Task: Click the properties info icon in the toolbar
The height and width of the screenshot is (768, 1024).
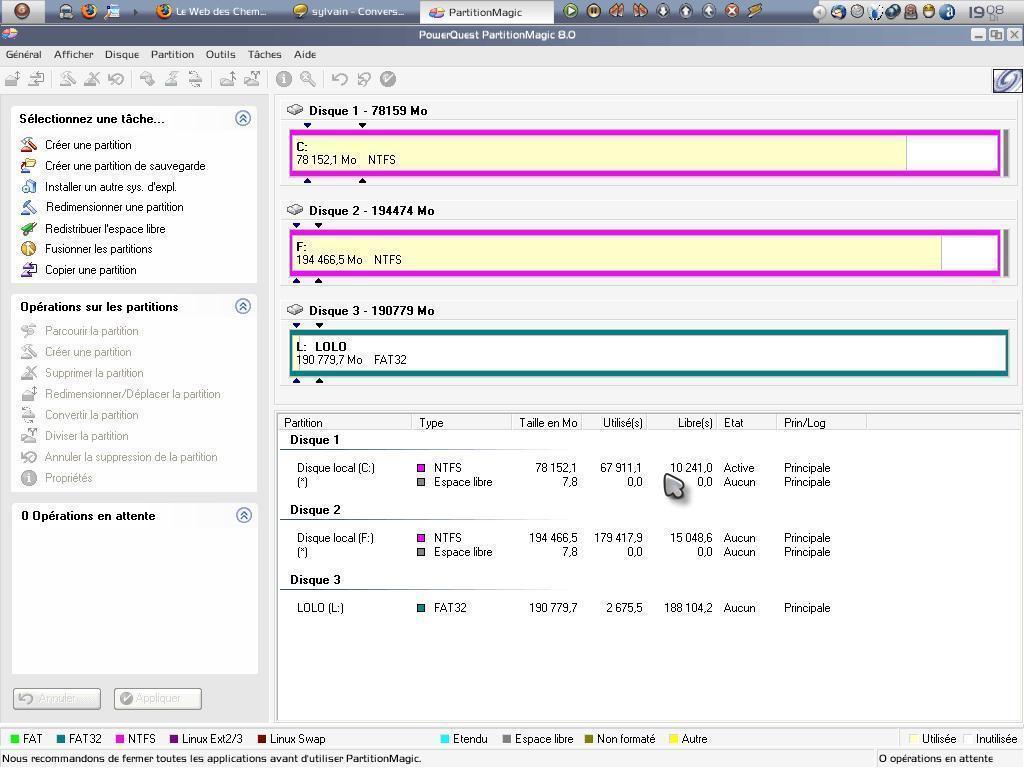Action: pos(284,79)
